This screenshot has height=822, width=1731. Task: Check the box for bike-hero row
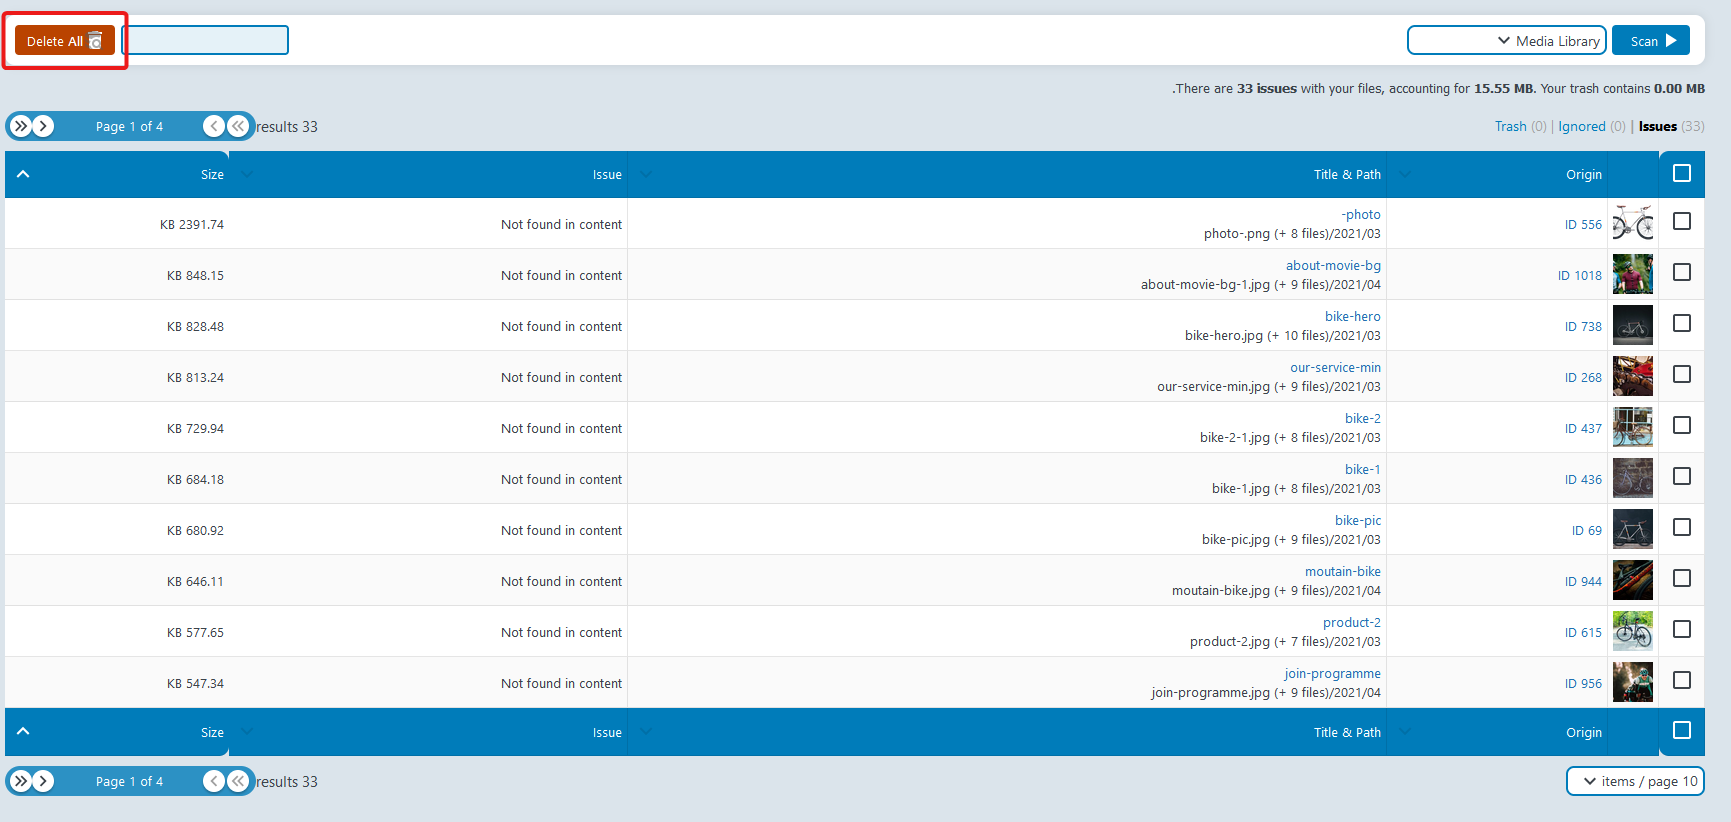(1682, 323)
